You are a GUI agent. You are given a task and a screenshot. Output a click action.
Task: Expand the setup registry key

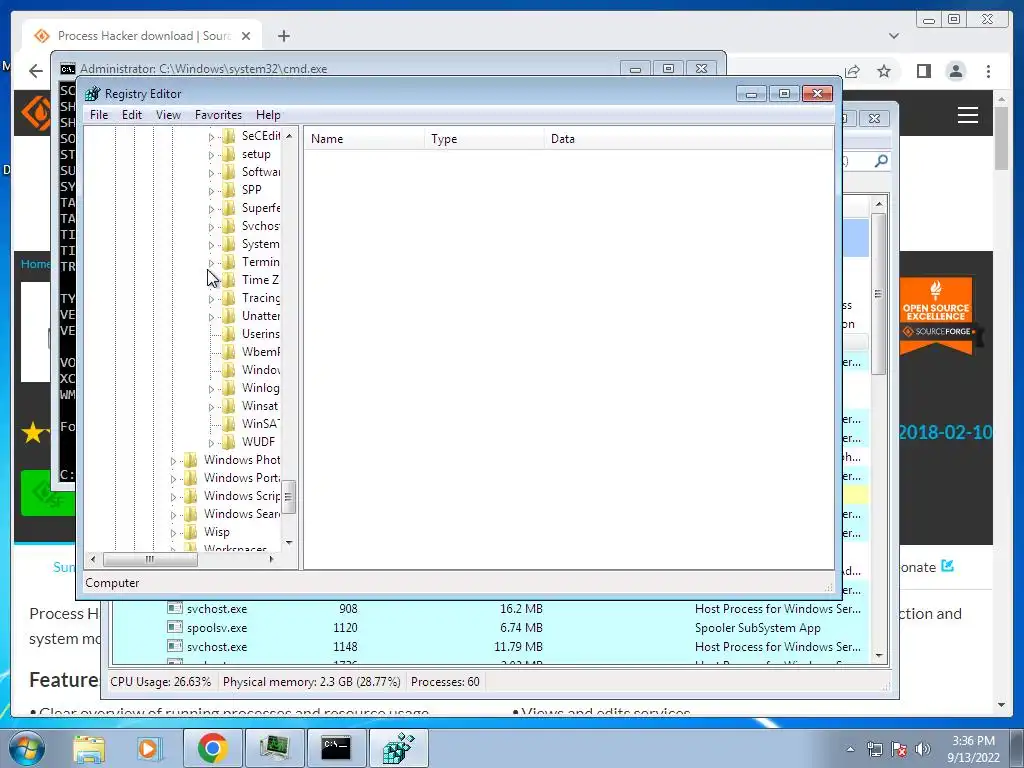[211, 155]
